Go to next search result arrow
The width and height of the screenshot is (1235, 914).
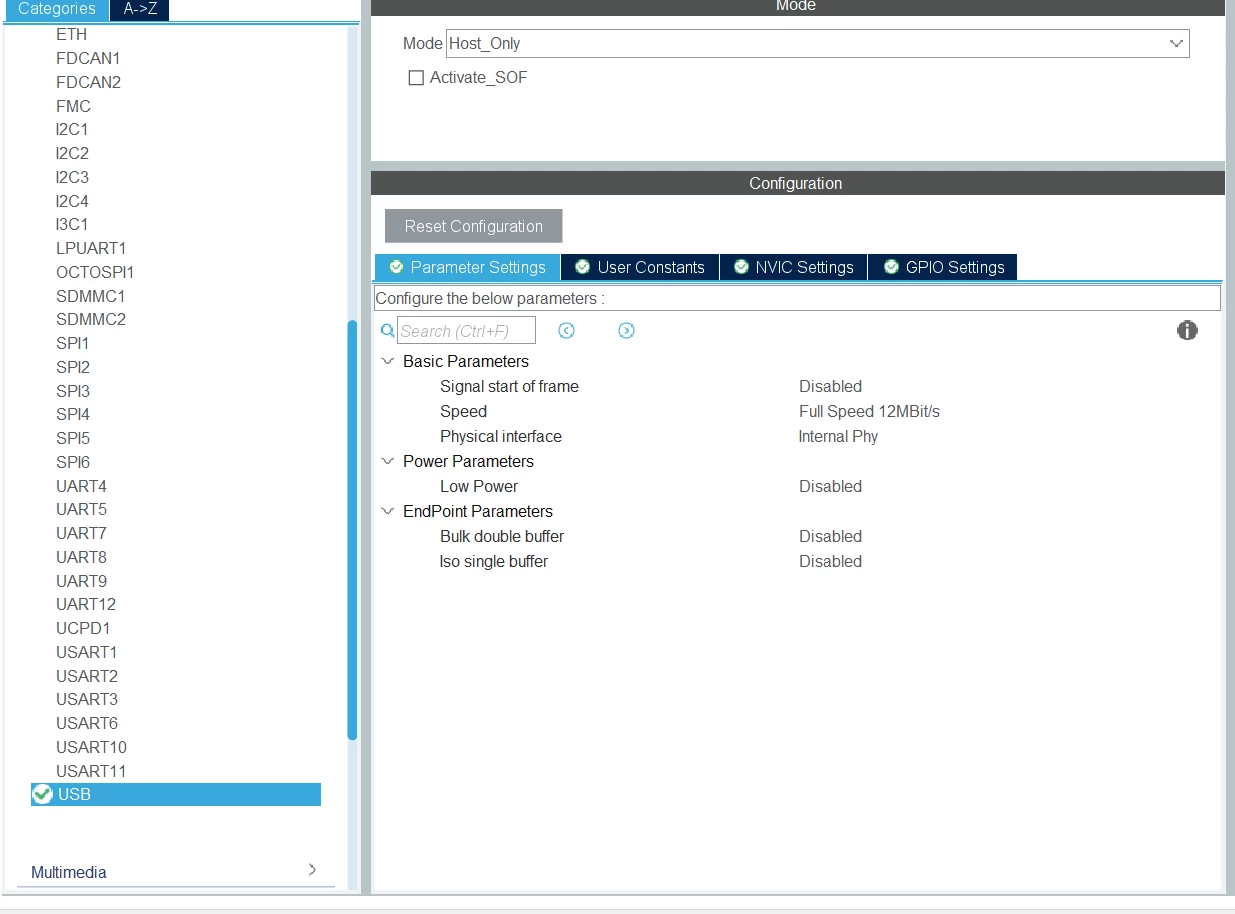pos(626,330)
